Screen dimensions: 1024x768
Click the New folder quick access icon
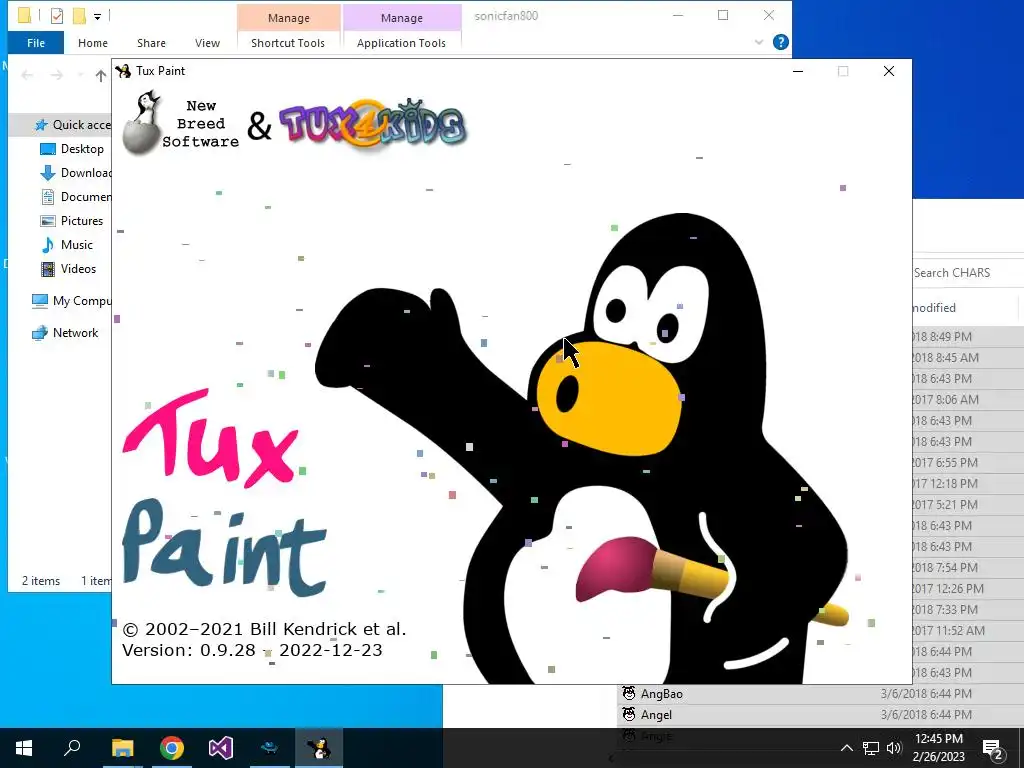click(x=79, y=16)
